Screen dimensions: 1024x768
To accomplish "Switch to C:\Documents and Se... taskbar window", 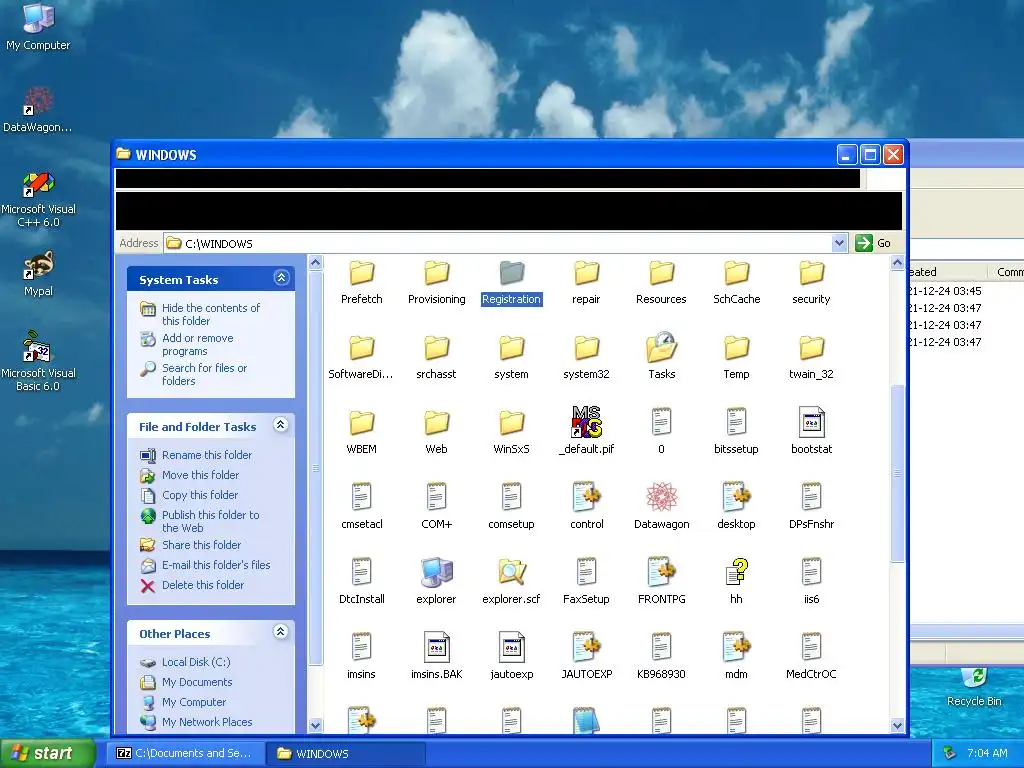I will click(x=185, y=754).
